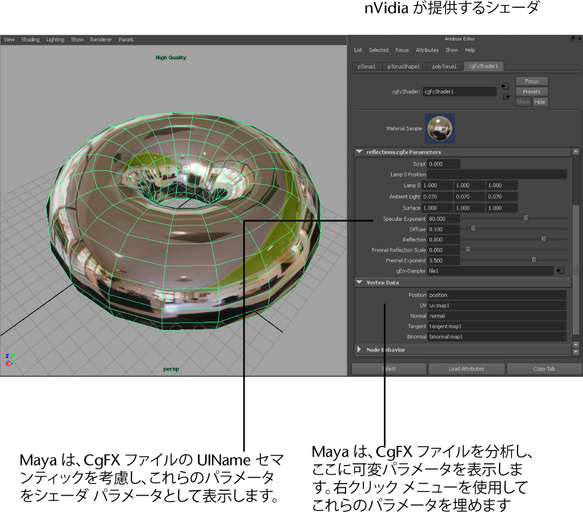Viewport: 583px width, 516px height.
Task: Click the XYZ axis indicator in viewport
Action: (10, 359)
